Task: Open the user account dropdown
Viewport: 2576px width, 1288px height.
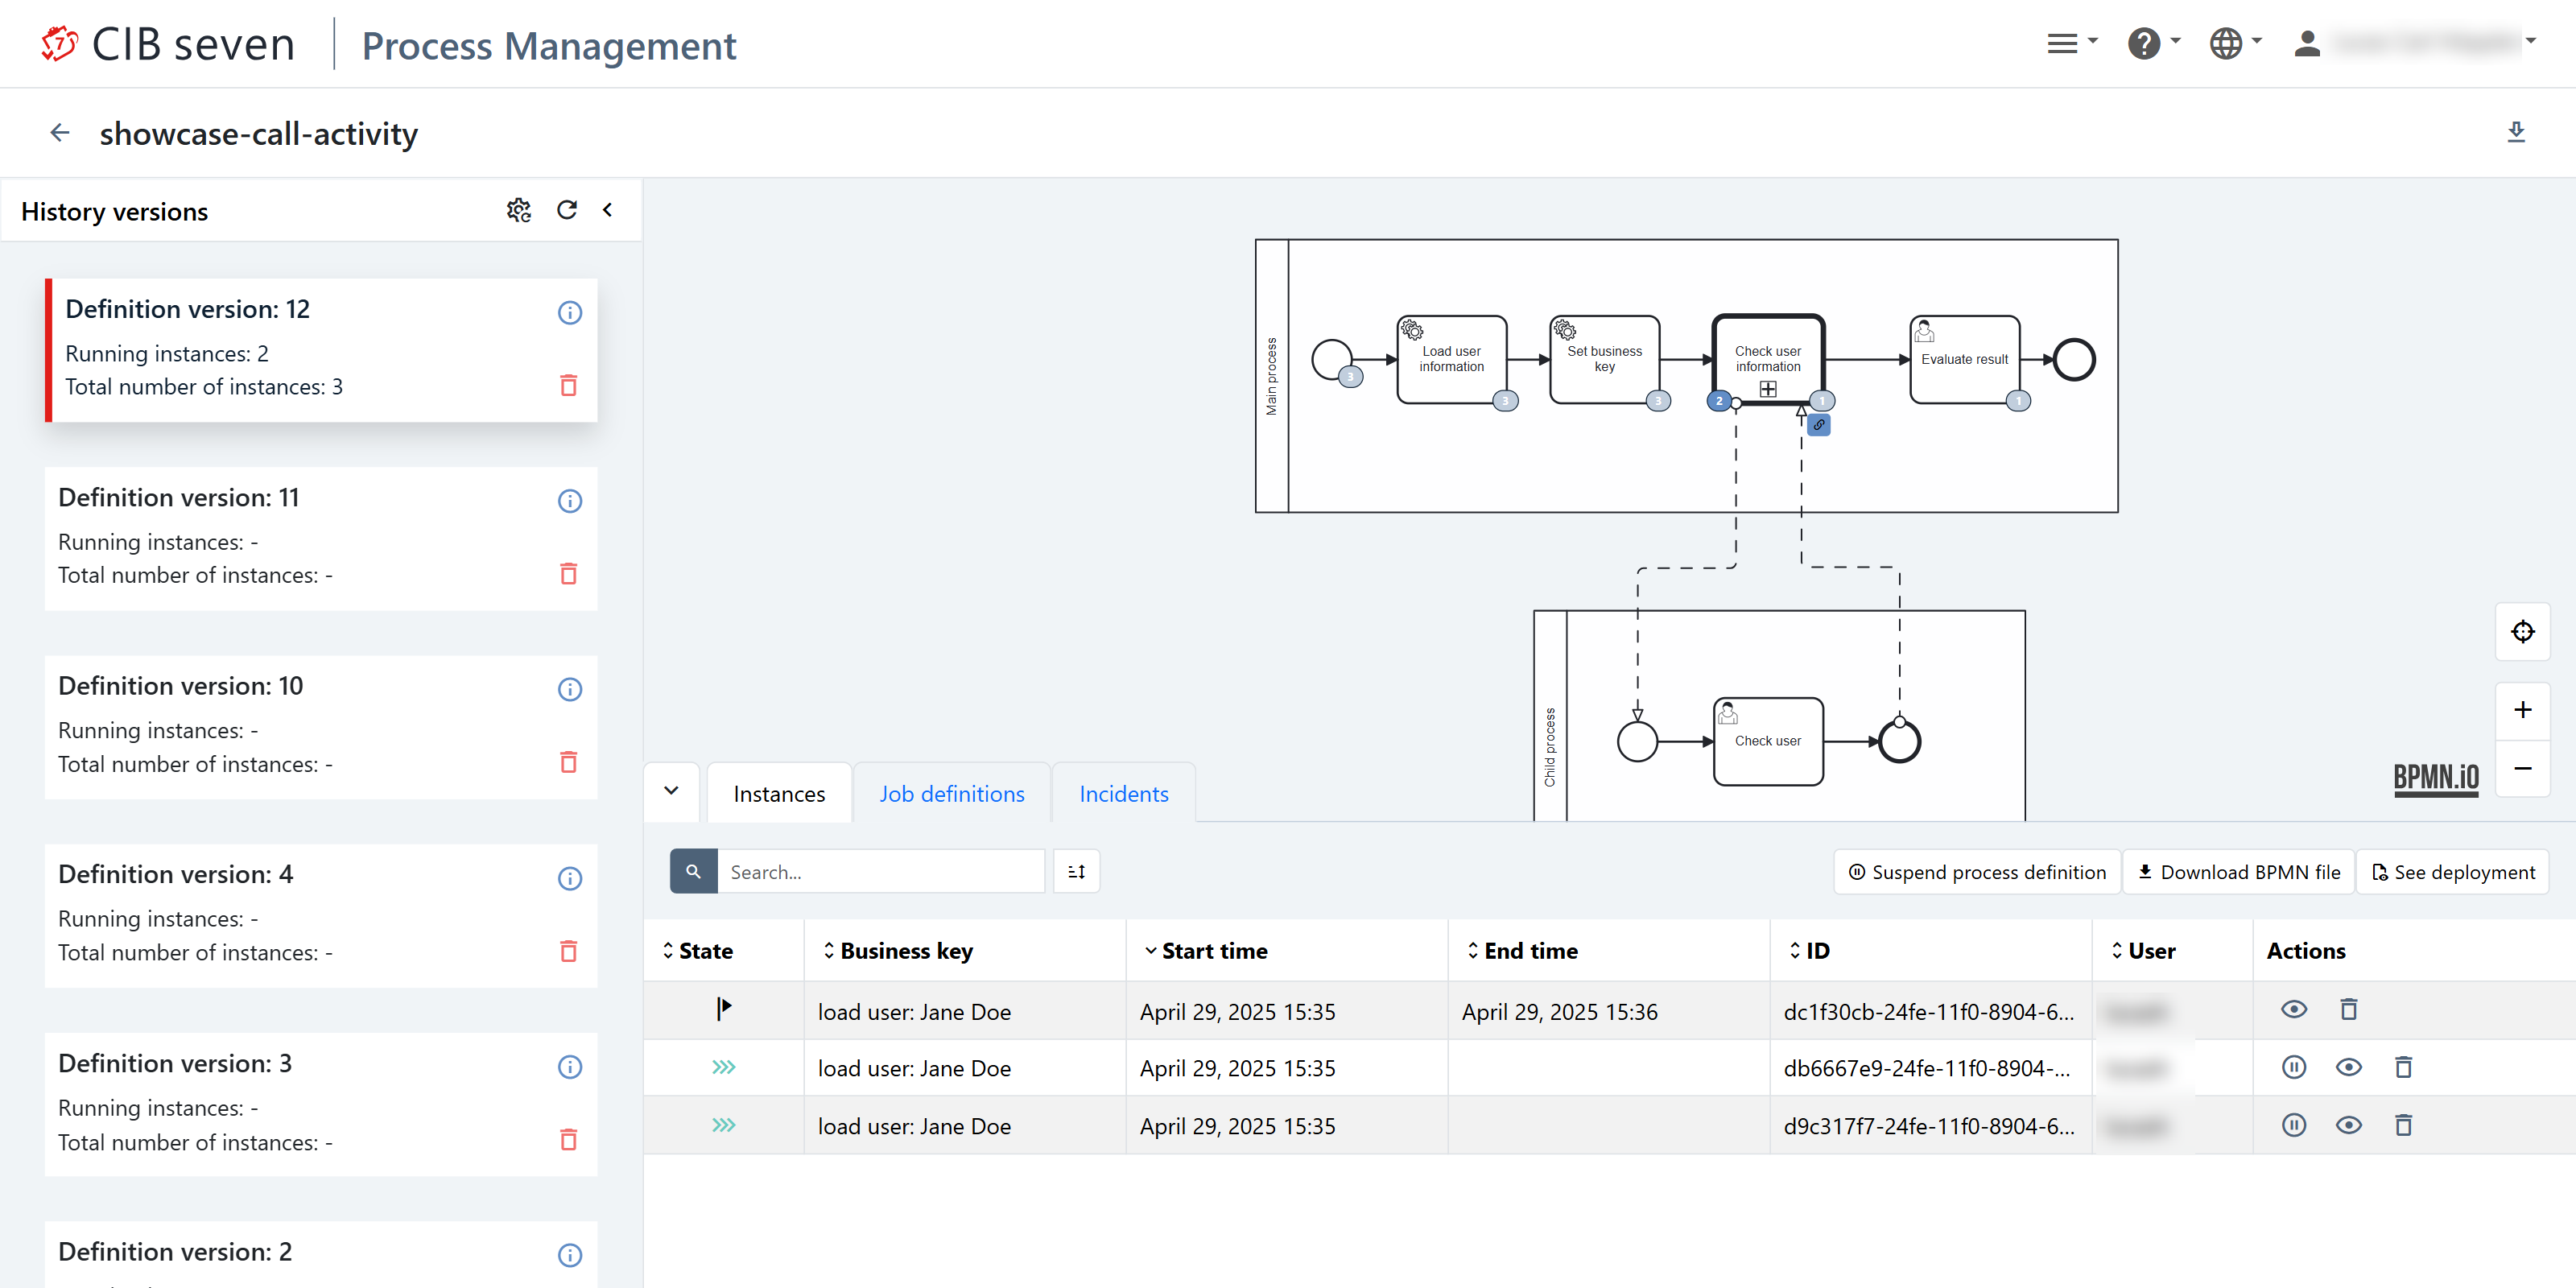Action: pyautogui.click(x=2414, y=43)
